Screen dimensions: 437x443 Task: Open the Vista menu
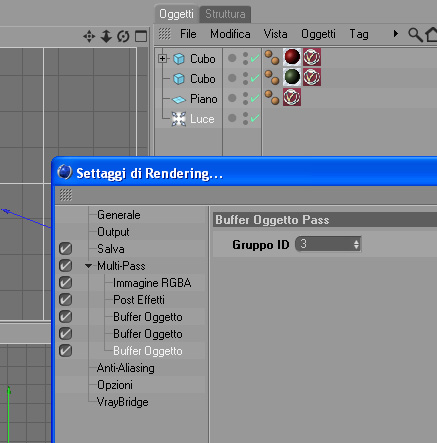[x=275, y=34]
